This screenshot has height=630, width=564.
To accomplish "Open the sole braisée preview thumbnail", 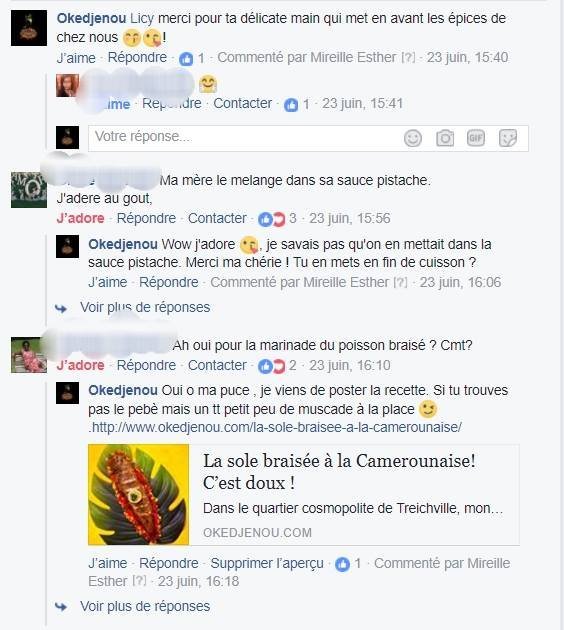I will 139,494.
